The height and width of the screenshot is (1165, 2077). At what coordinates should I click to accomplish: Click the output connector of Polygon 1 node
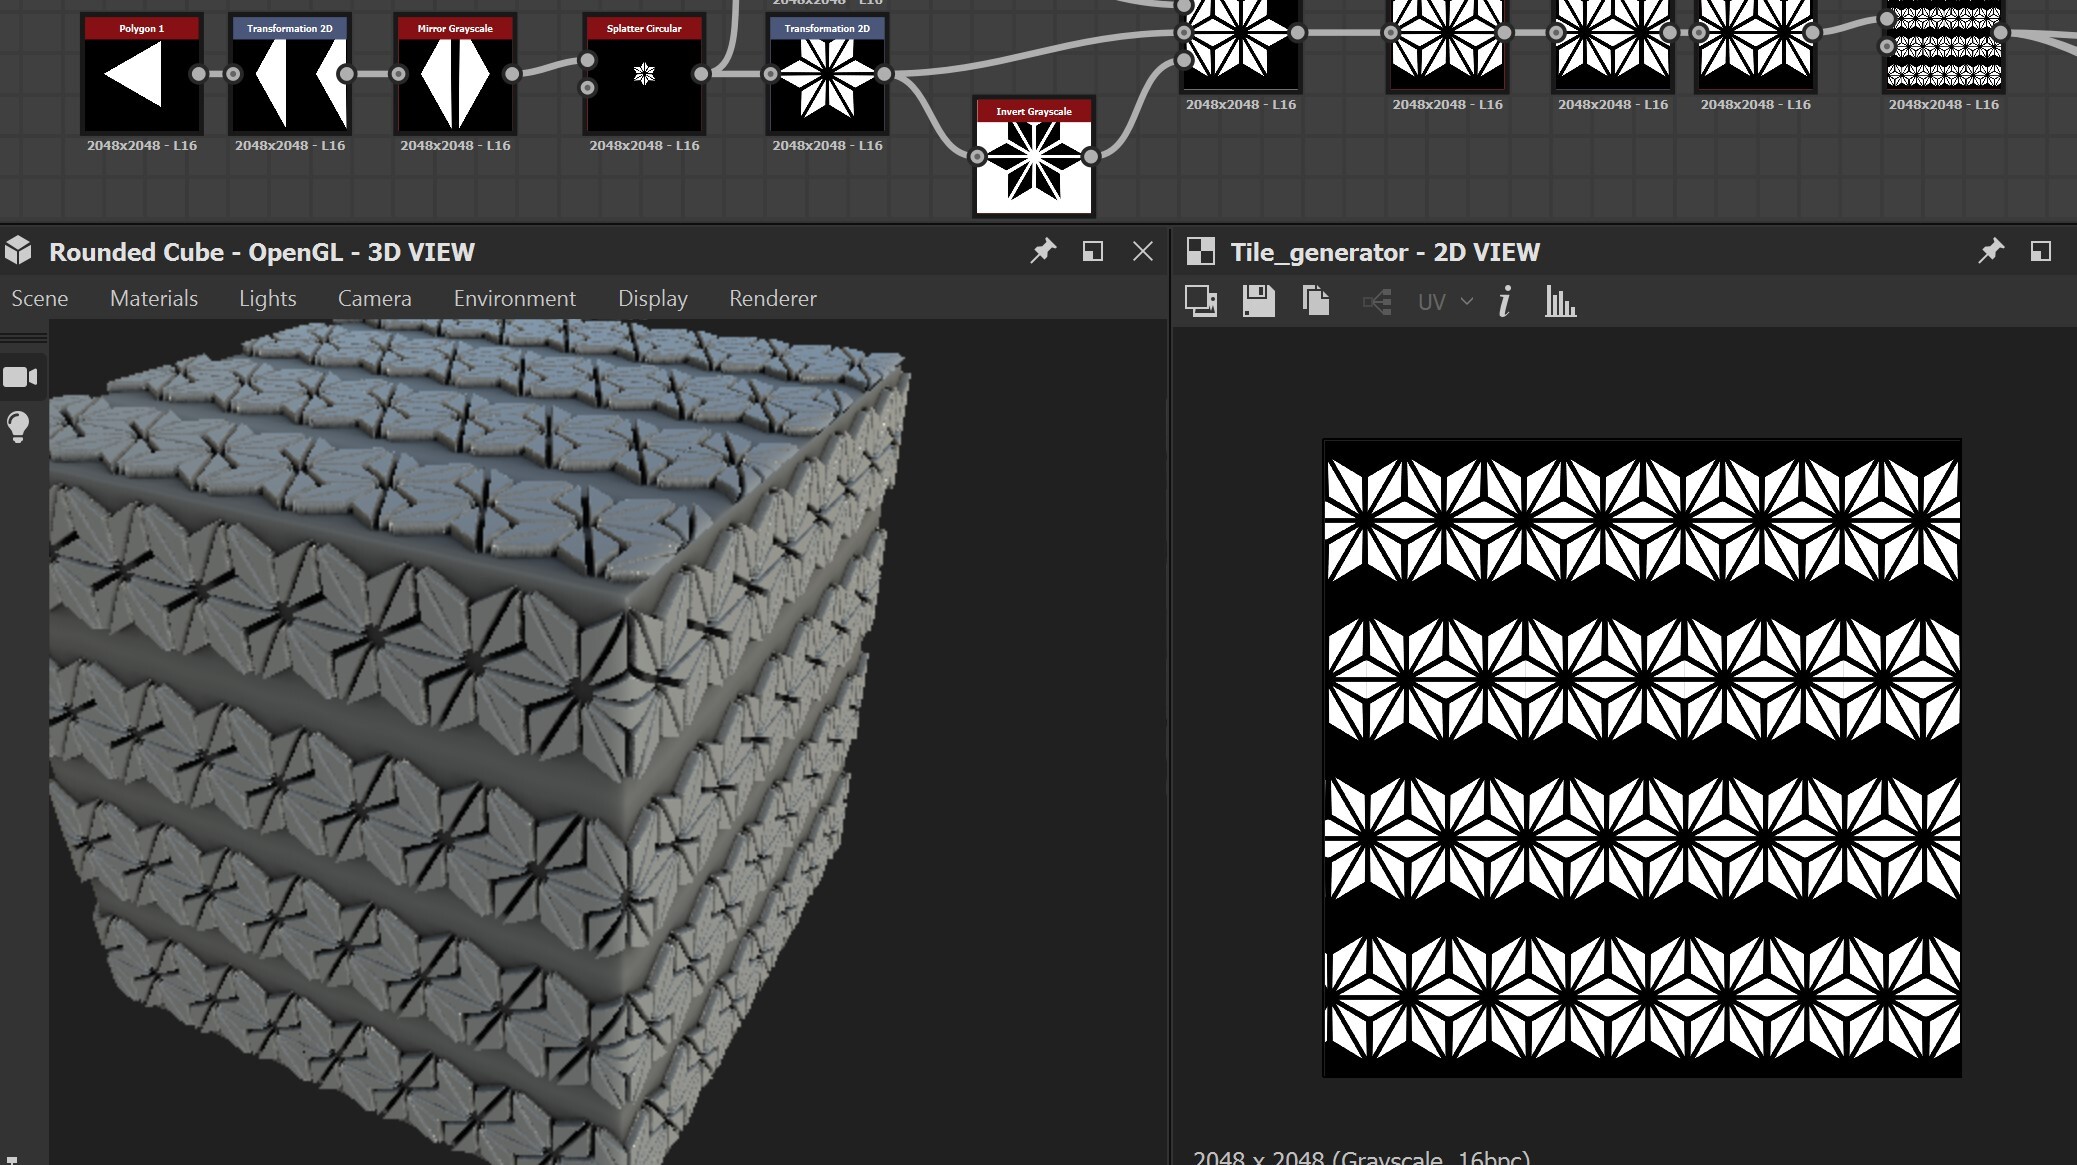tap(199, 74)
